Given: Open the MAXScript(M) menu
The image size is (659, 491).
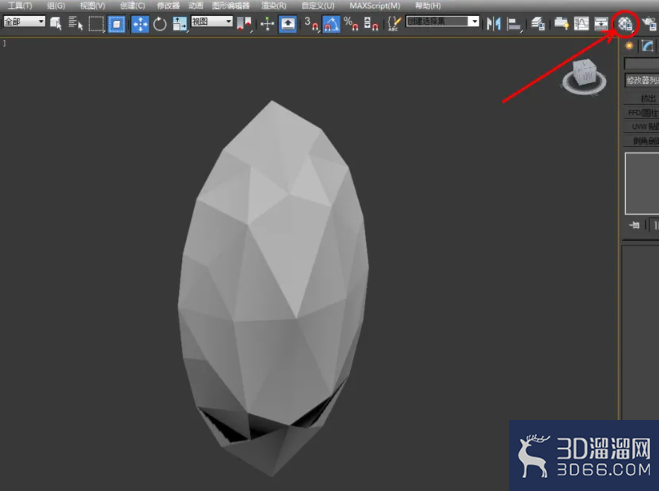Looking at the screenshot, I should coord(374,5).
